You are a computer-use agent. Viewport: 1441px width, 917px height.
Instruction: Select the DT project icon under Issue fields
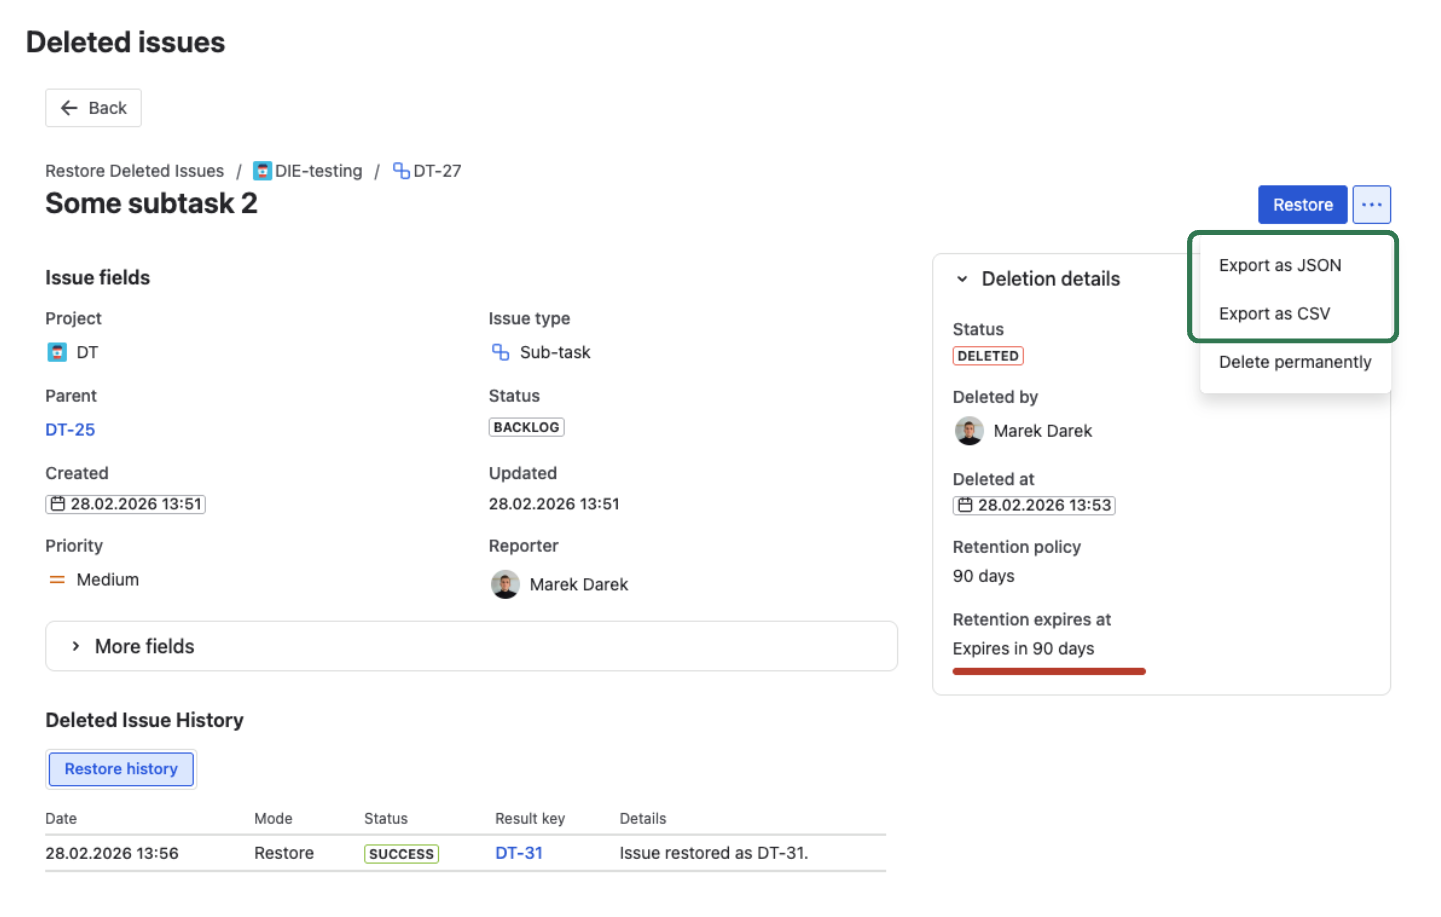[56, 352]
